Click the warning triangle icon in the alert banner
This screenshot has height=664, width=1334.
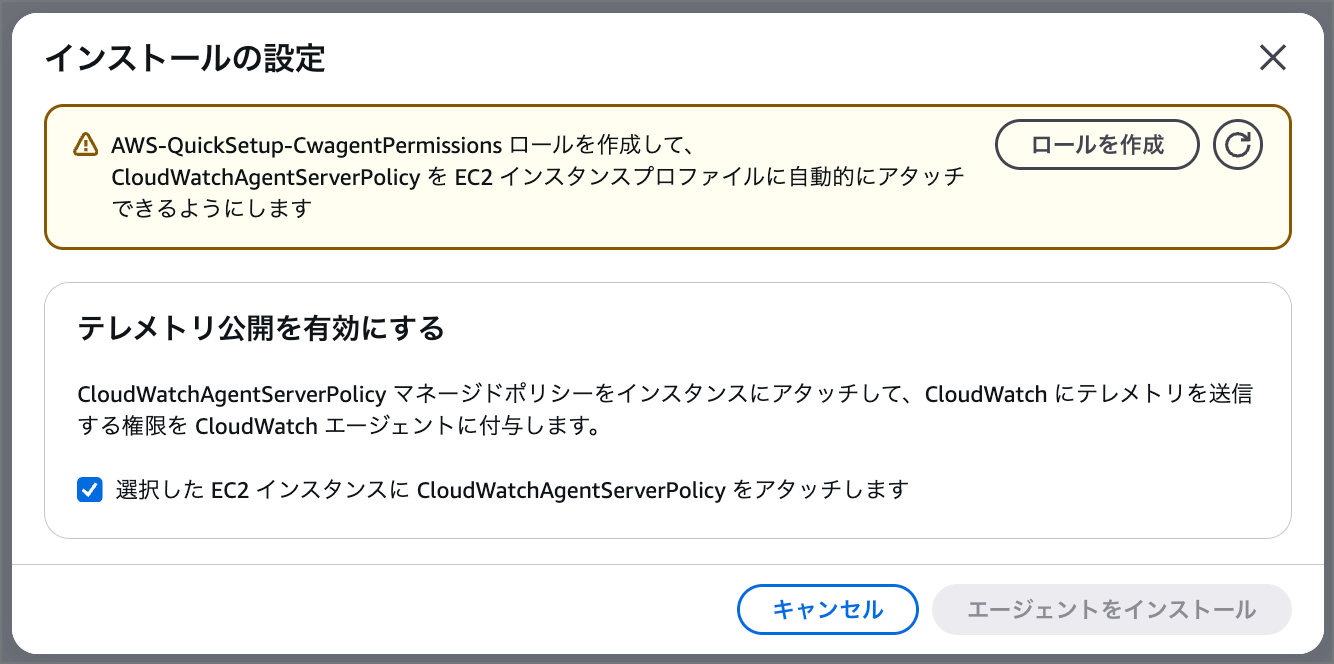85,144
